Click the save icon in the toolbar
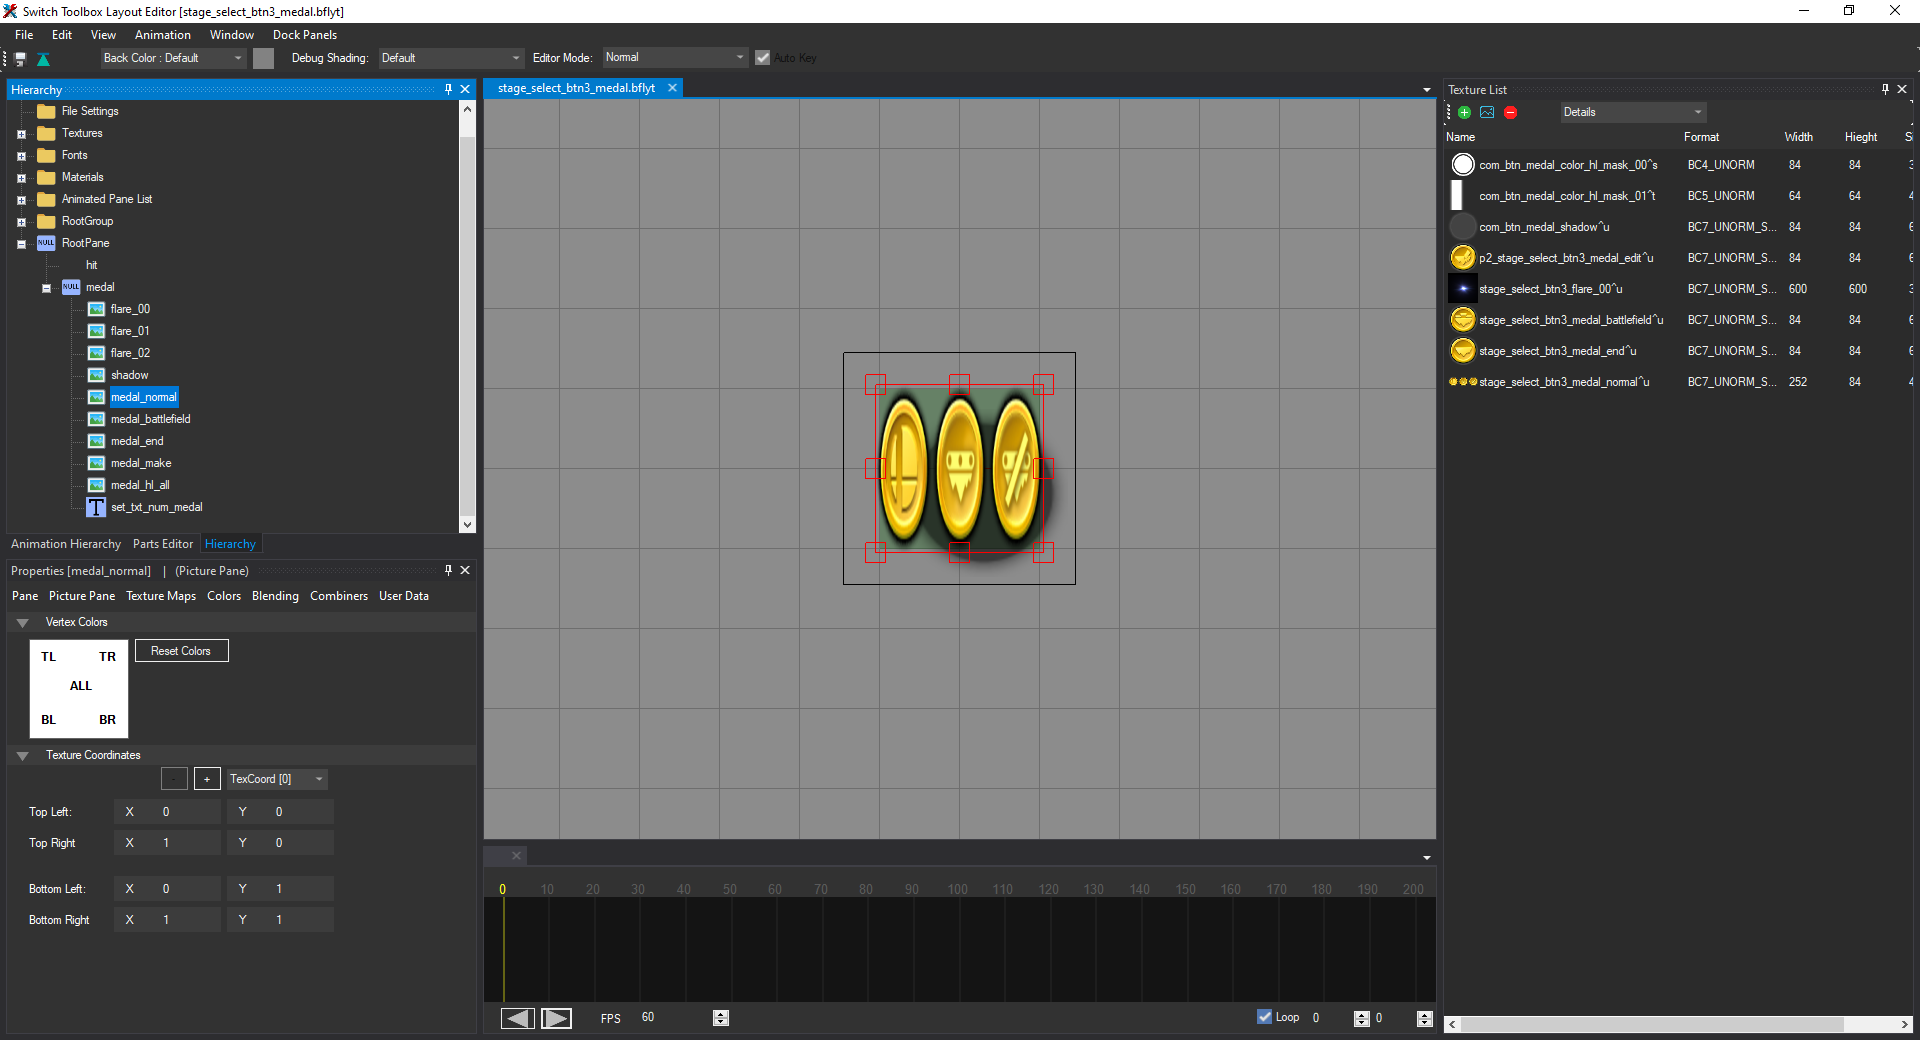Viewport: 1920px width, 1040px height. tap(20, 59)
